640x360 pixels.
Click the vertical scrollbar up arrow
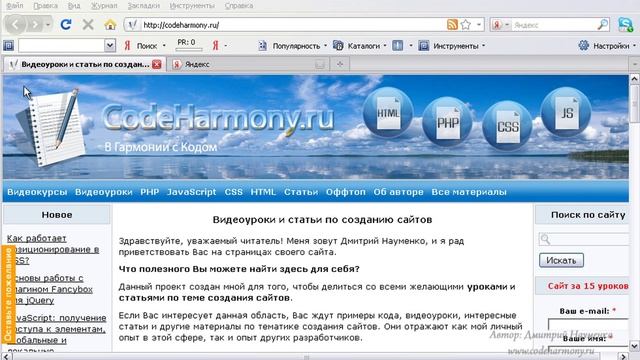click(x=634, y=78)
